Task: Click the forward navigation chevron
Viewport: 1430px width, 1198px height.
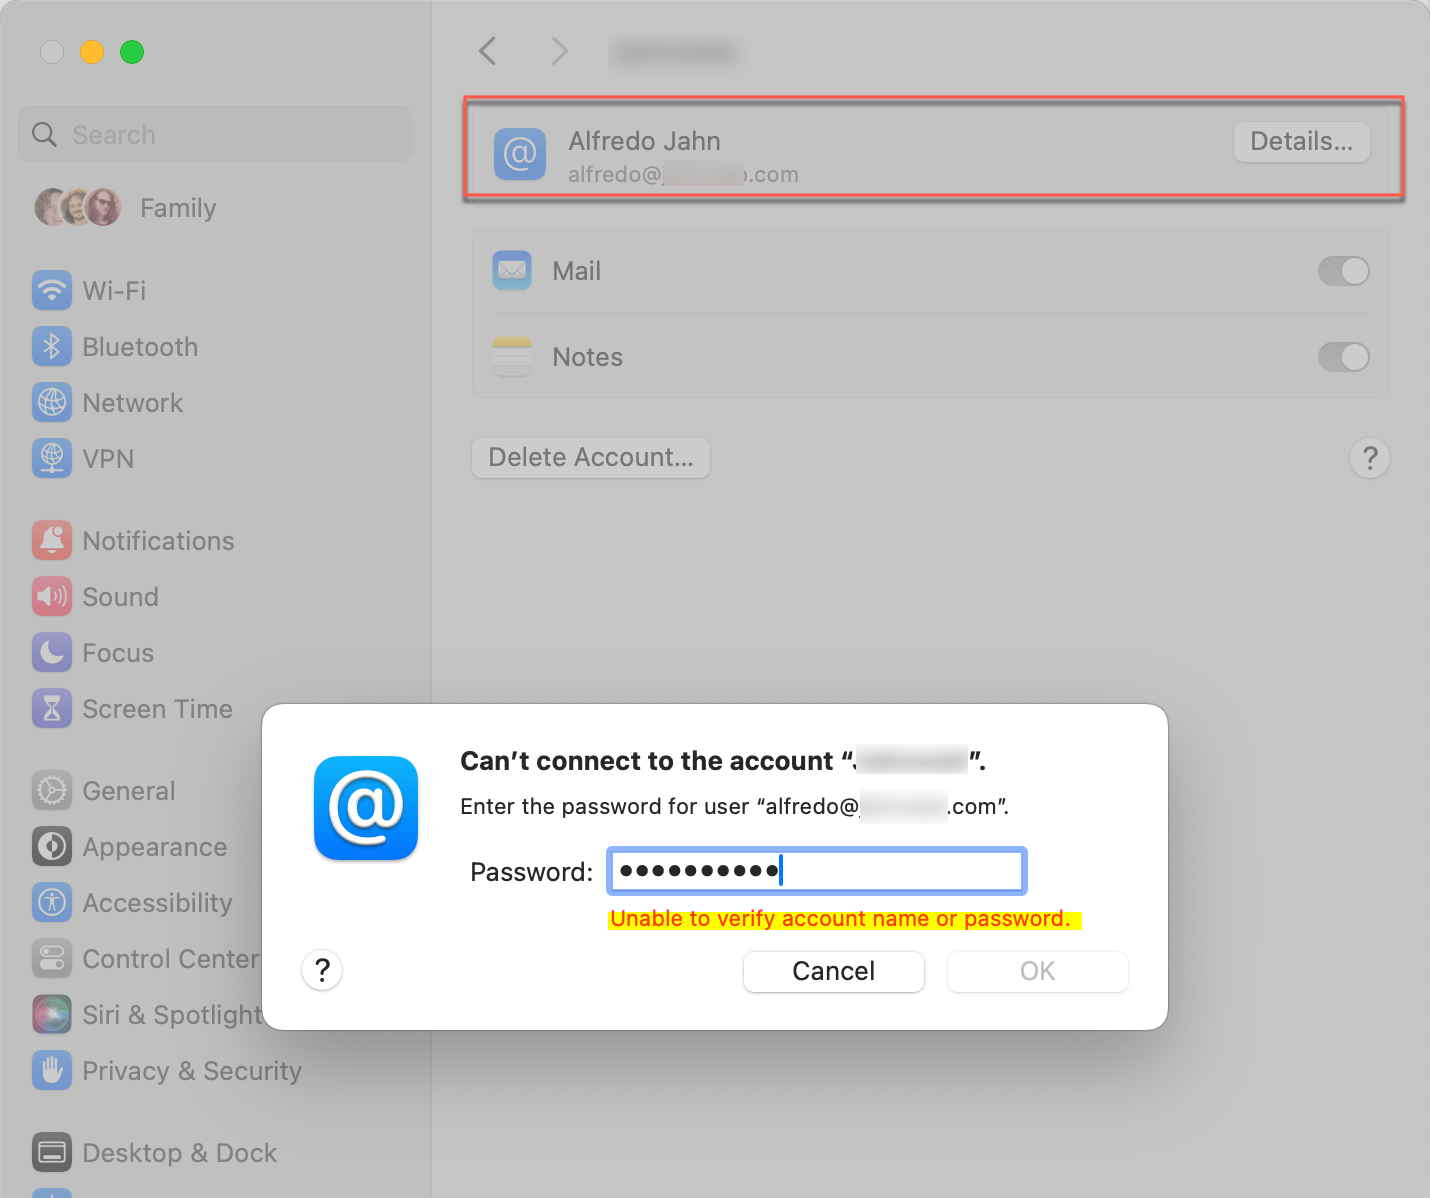Action: click(559, 51)
